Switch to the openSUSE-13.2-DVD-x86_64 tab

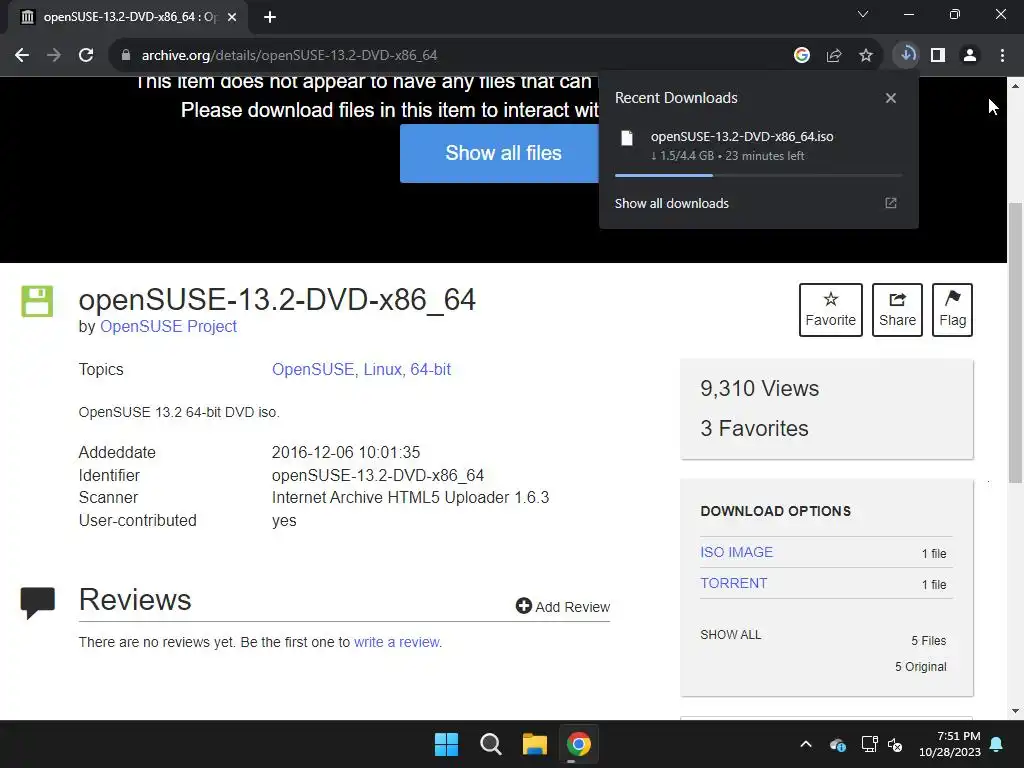[129, 17]
